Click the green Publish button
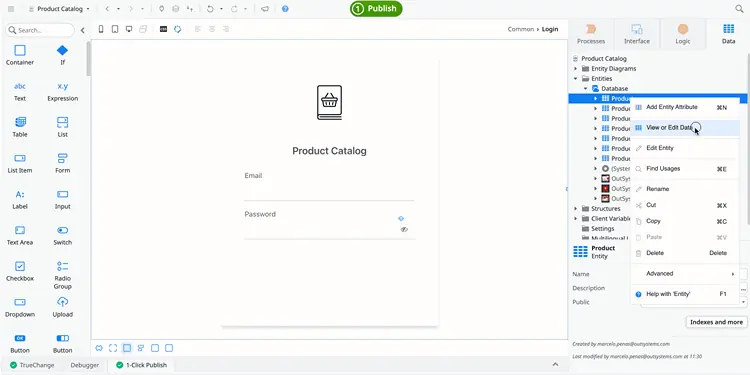750x375 pixels. tap(376, 9)
